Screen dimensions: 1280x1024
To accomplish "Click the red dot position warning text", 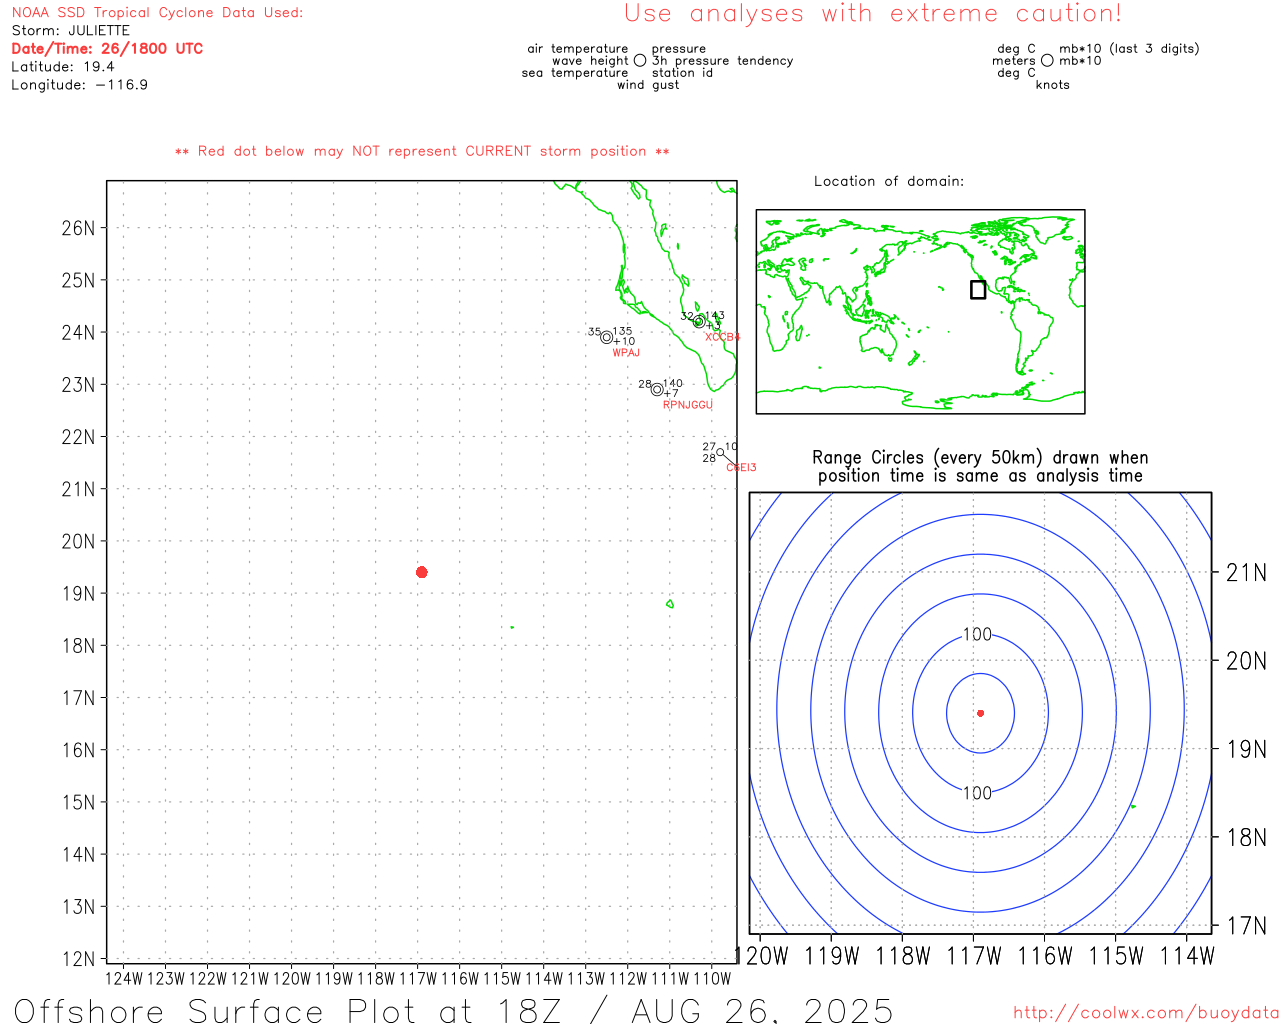I will click(422, 151).
